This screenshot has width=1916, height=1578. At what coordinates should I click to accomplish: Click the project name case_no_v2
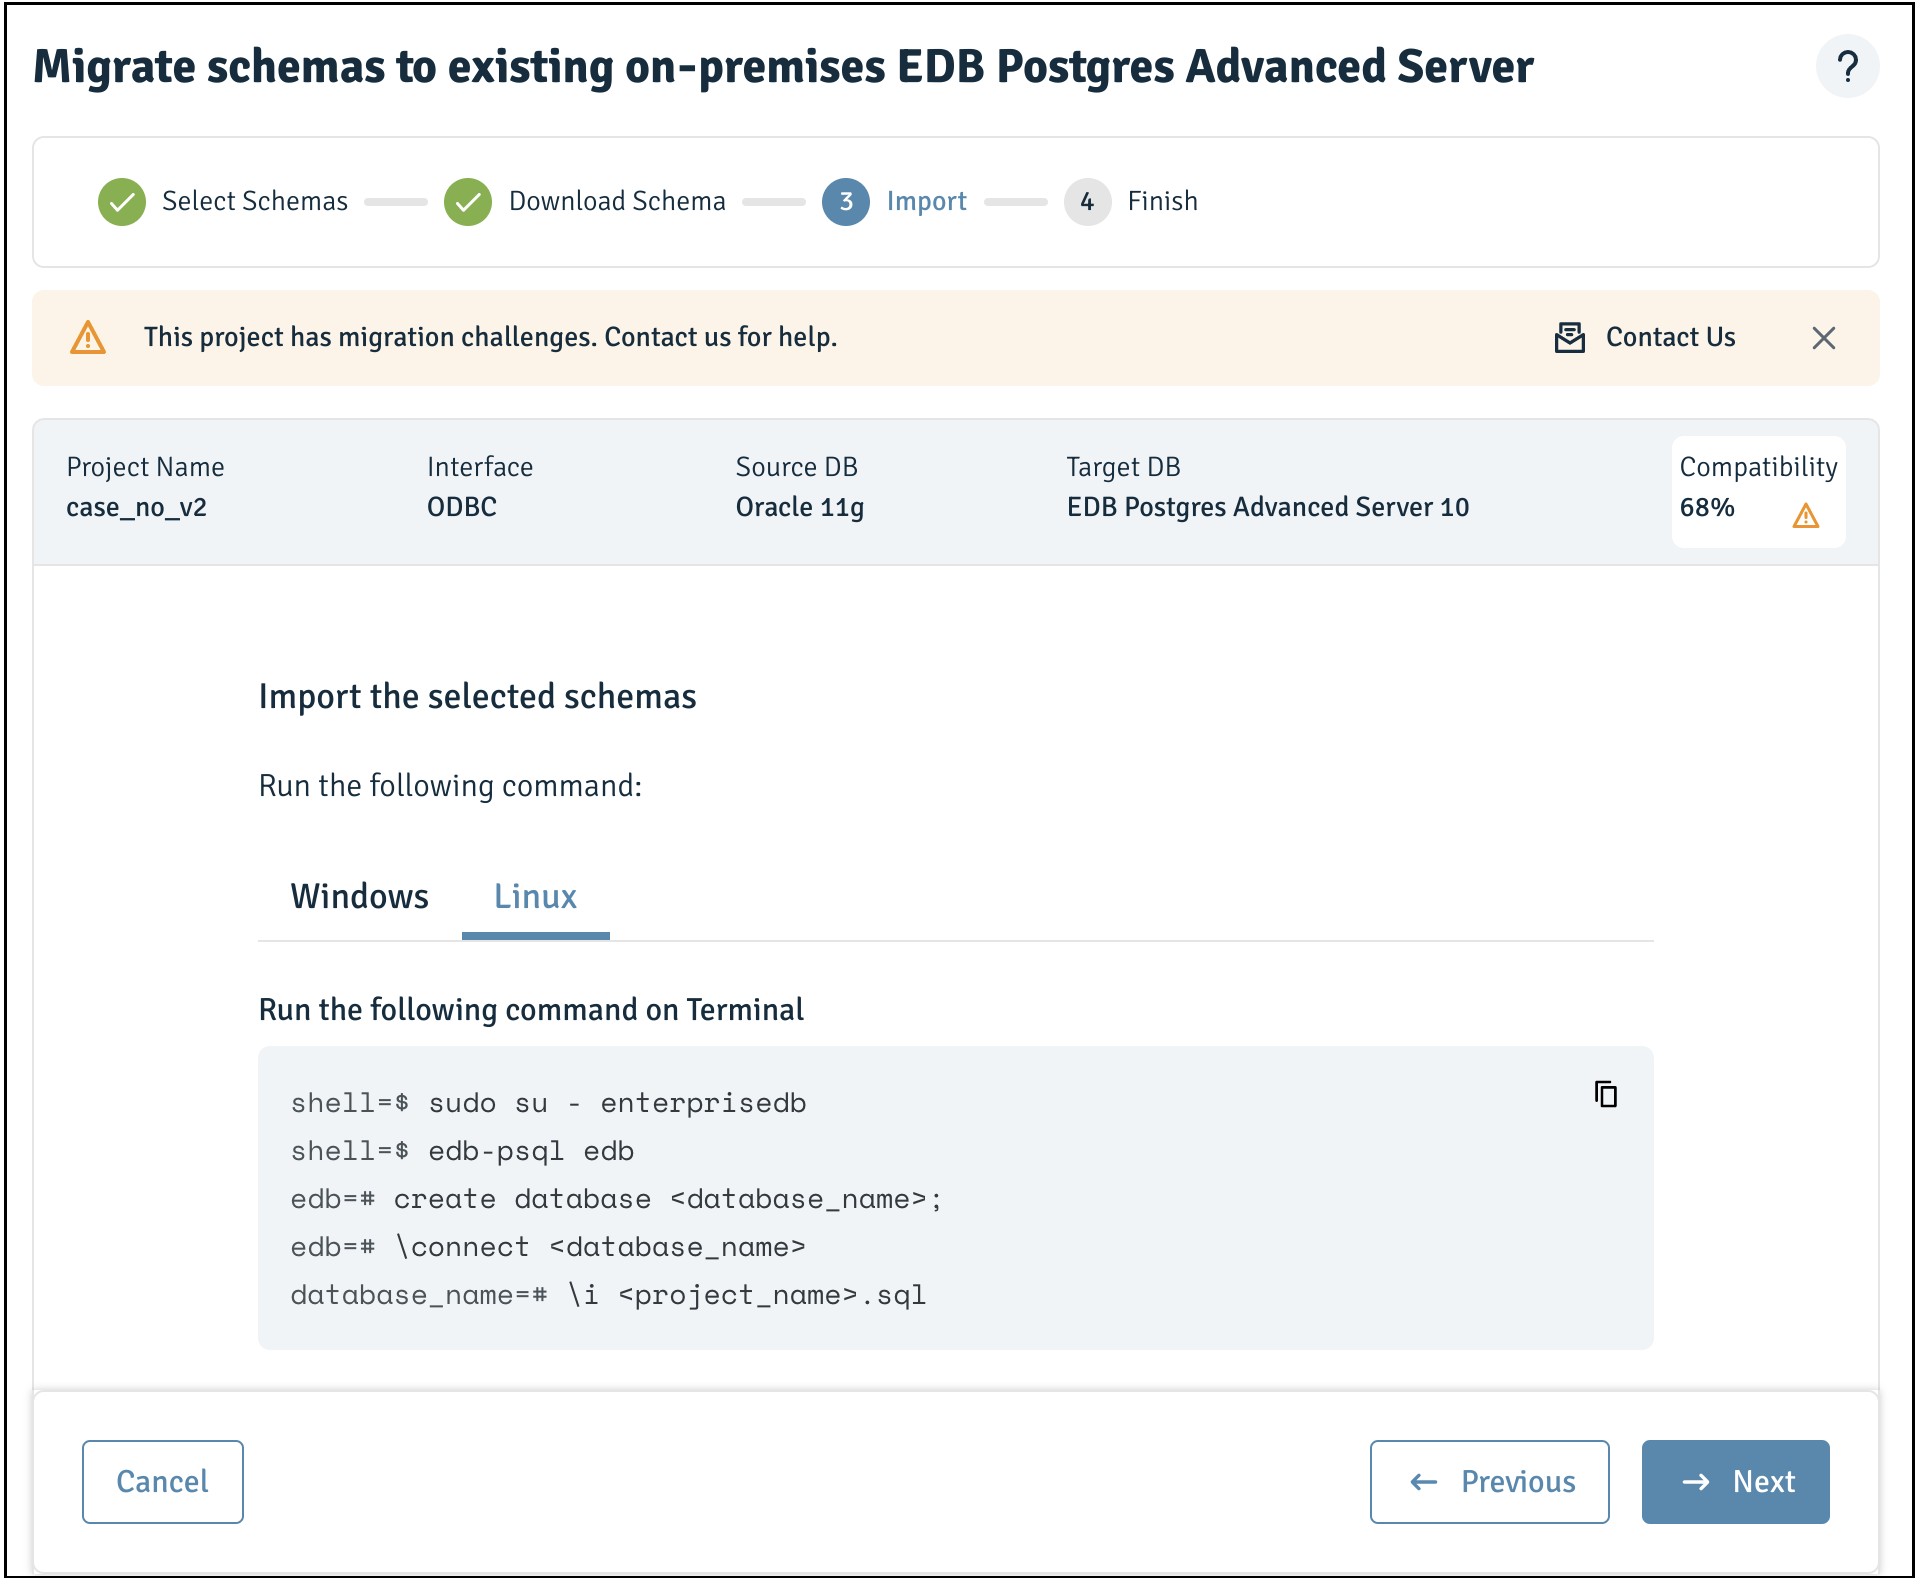136,508
